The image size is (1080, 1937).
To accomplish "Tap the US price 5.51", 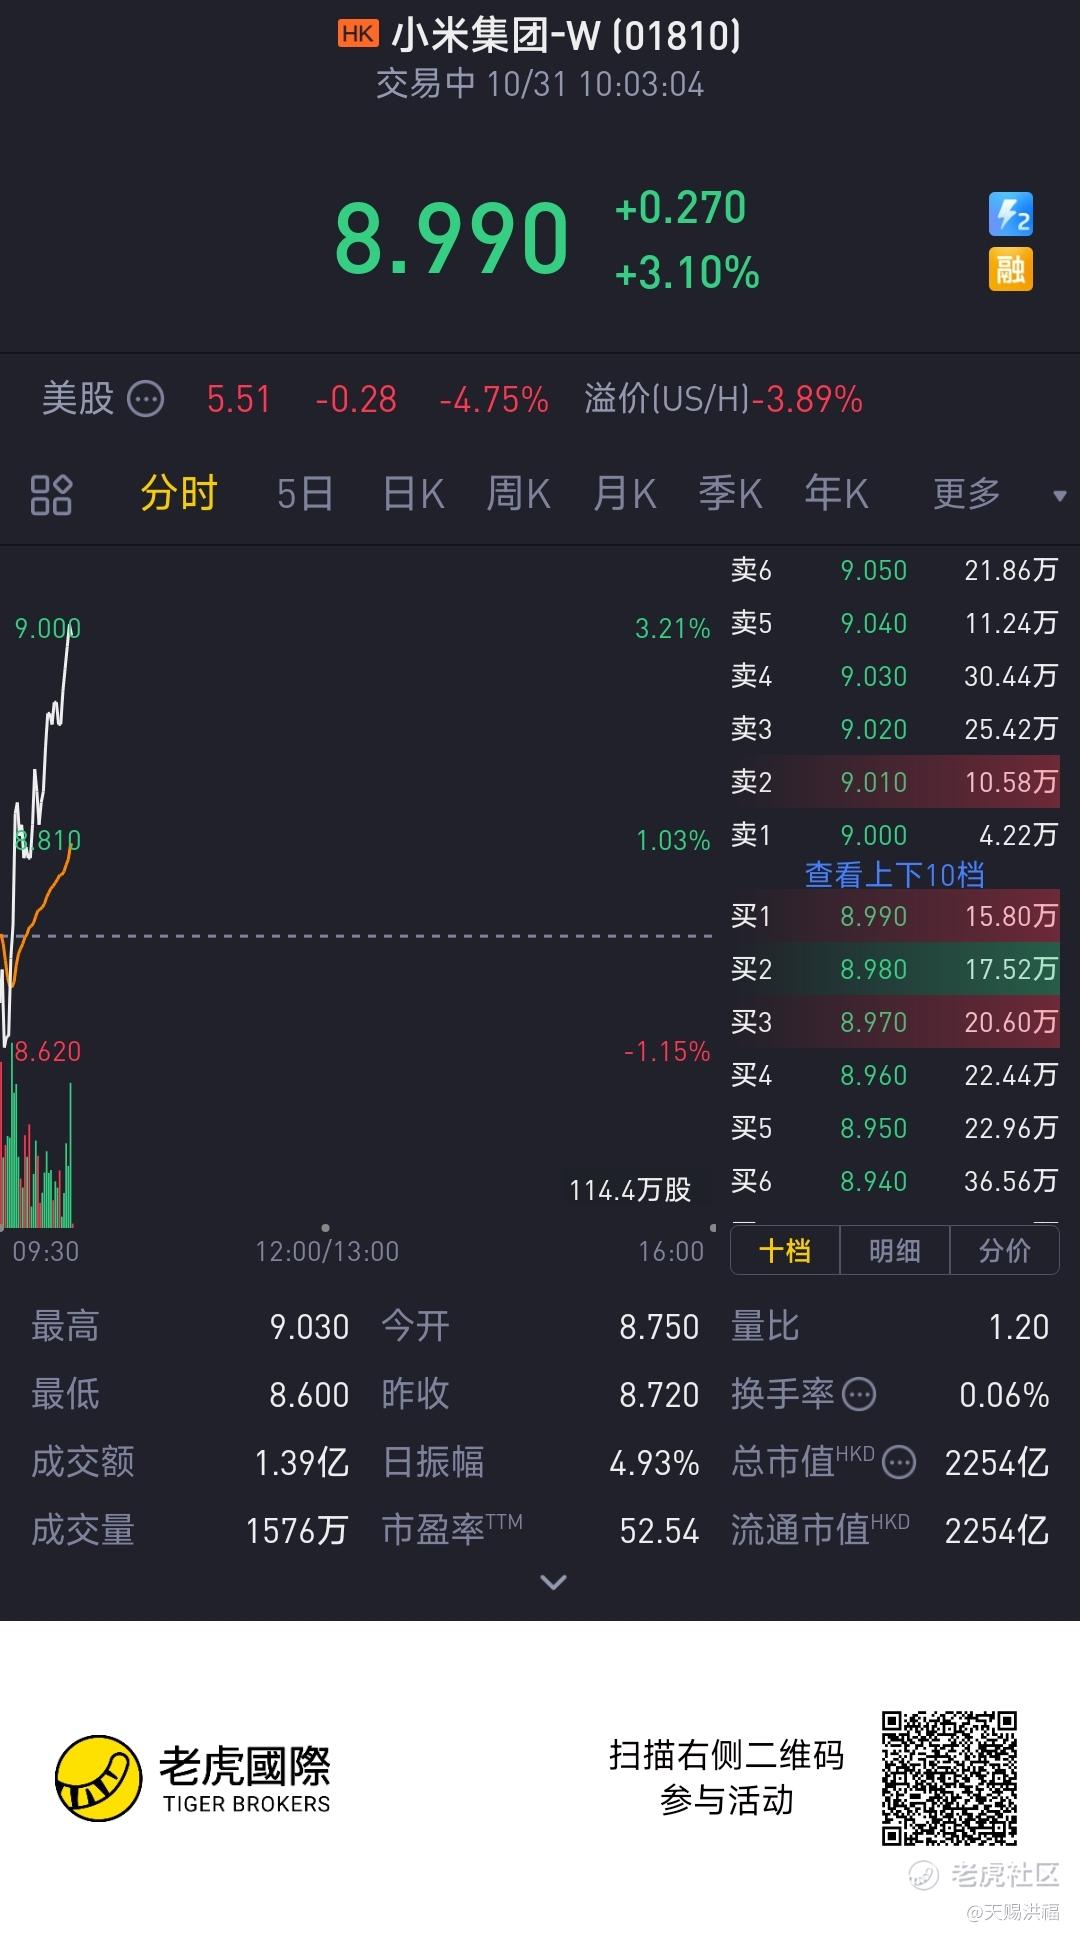I will tap(239, 400).
